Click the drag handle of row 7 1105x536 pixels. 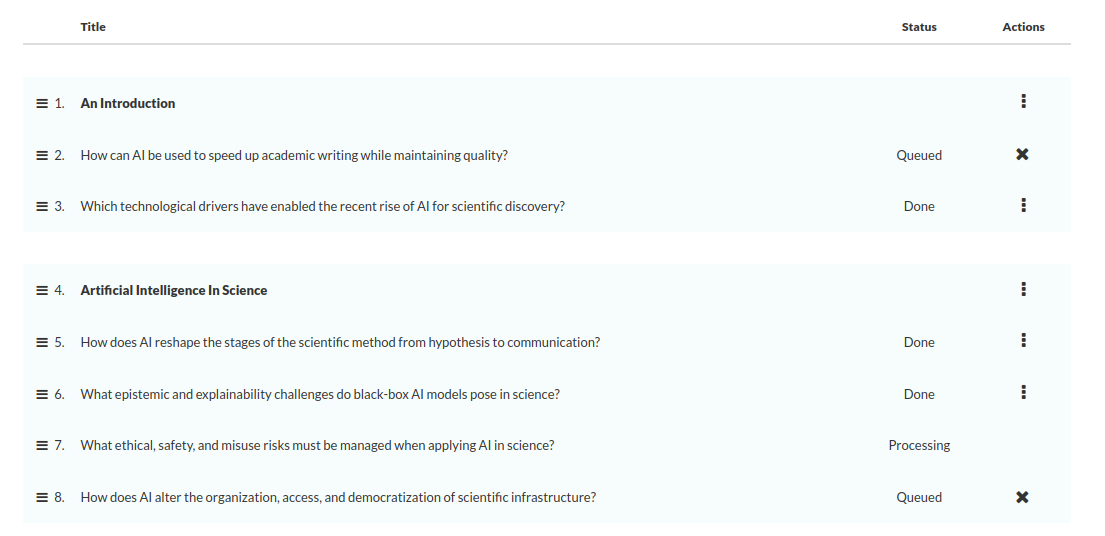click(x=42, y=445)
